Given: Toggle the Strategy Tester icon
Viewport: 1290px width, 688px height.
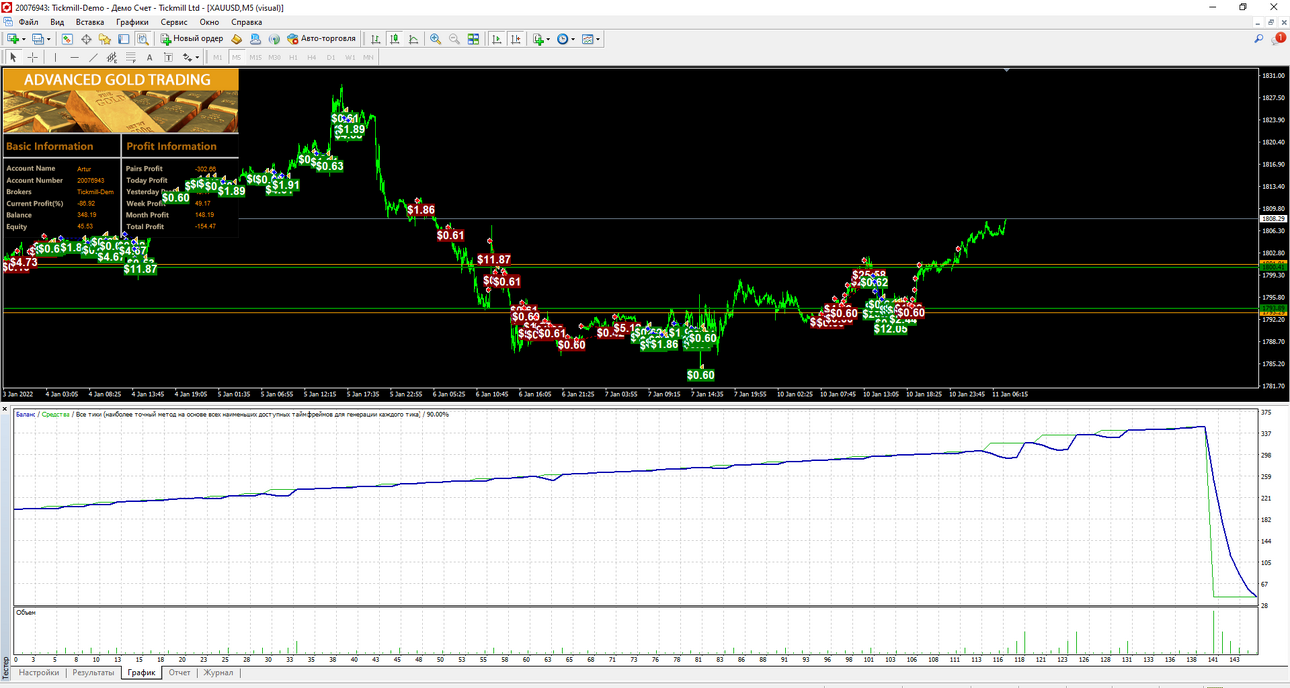Looking at the screenshot, I should (142, 39).
